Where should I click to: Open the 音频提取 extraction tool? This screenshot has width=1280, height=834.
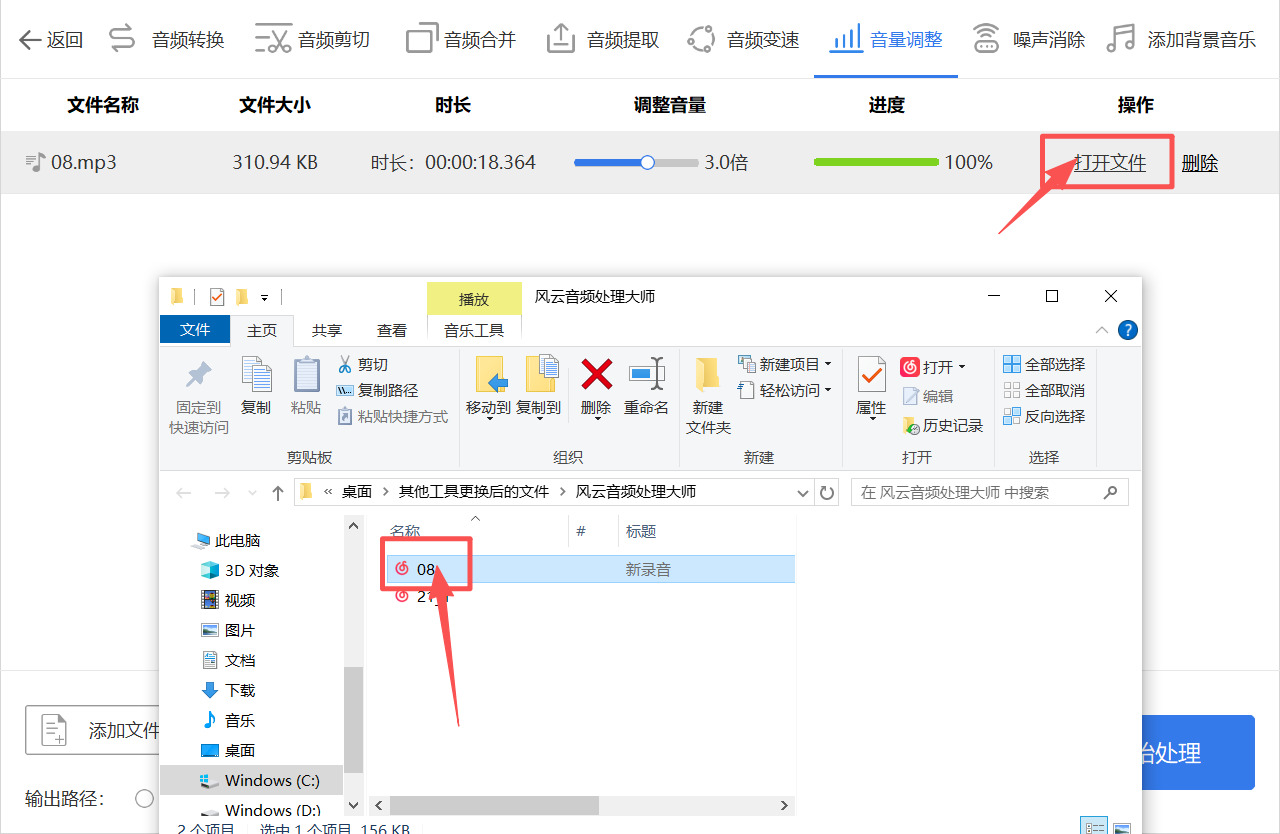point(622,38)
